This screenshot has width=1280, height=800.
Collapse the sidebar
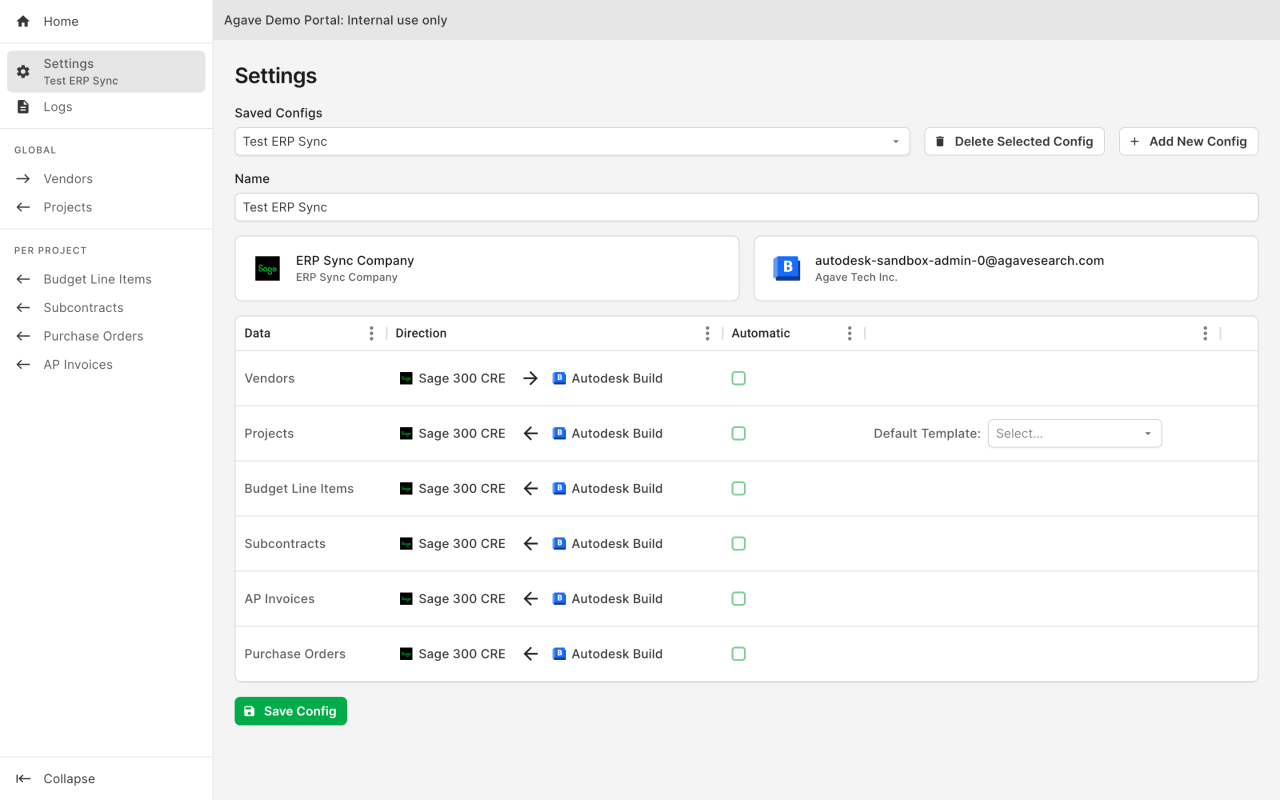tap(106, 779)
